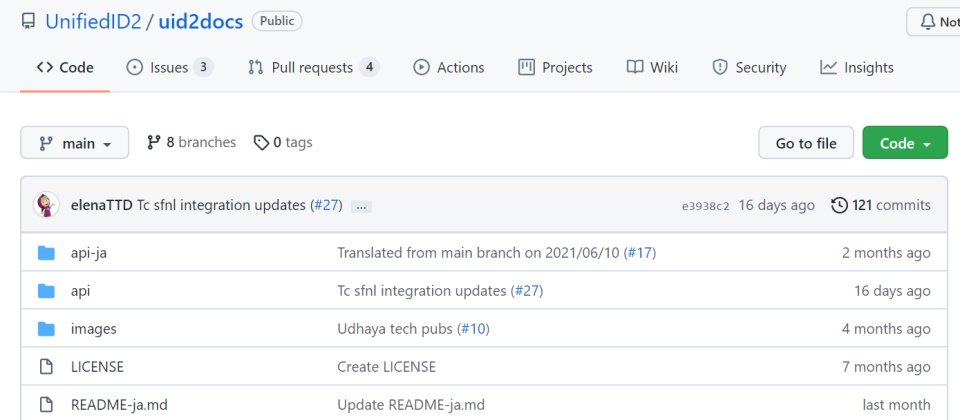Screen dimensions: 960x420
Task: Open the Issues tab
Action: 169,67
